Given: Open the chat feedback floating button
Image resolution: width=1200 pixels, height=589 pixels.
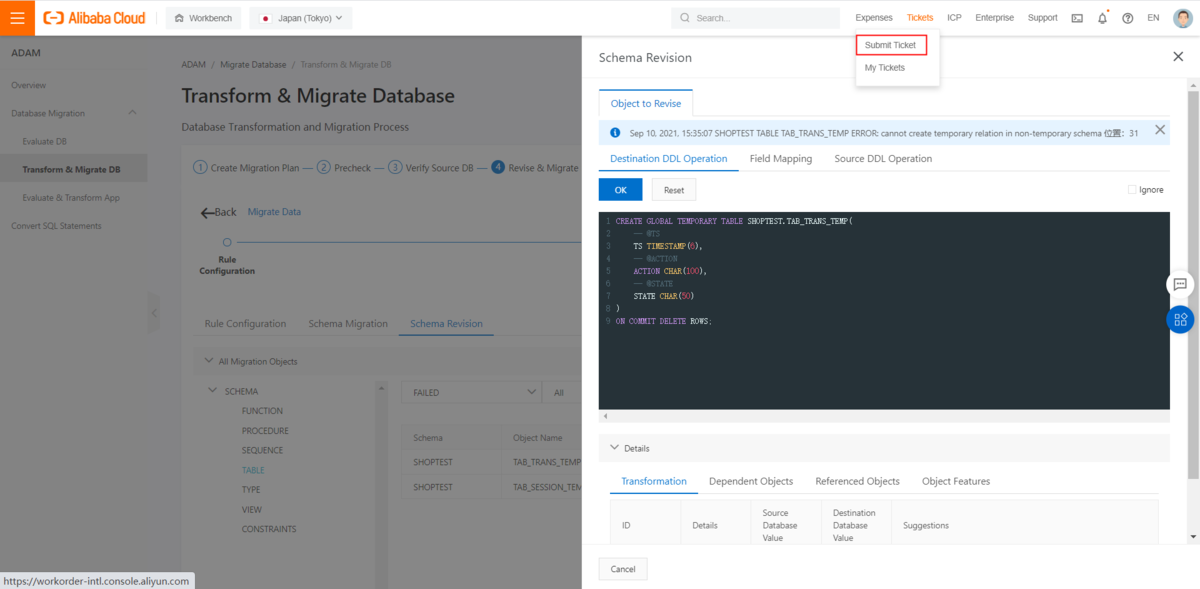Looking at the screenshot, I should pos(1180,284).
